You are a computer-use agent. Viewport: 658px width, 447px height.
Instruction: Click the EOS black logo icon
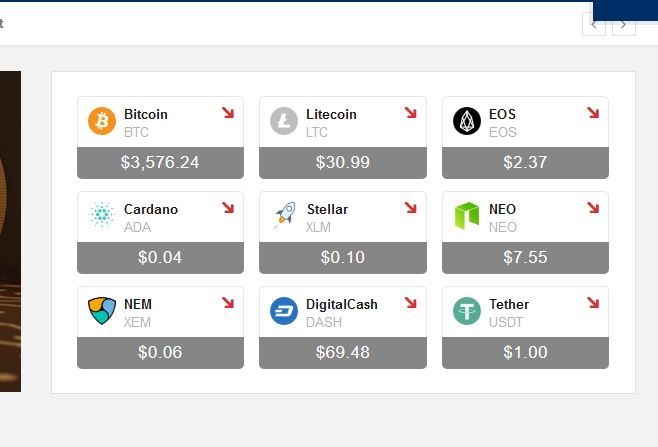coord(467,122)
